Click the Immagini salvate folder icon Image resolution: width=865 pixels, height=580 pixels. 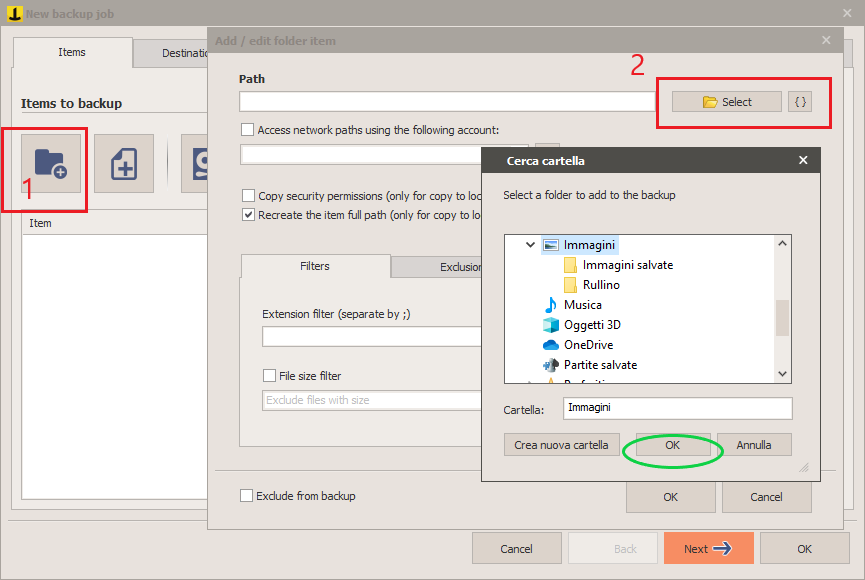pos(570,265)
